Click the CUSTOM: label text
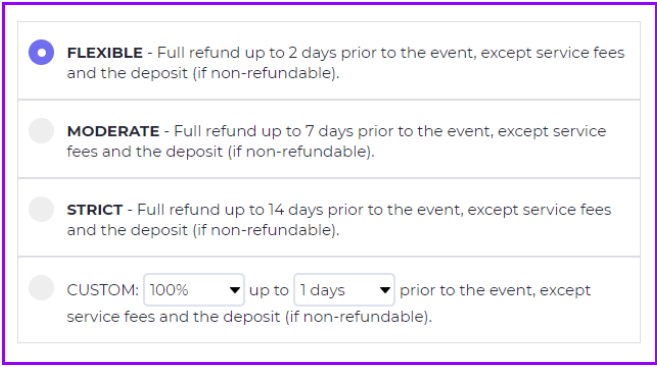This screenshot has width=657, height=367. tap(103, 290)
